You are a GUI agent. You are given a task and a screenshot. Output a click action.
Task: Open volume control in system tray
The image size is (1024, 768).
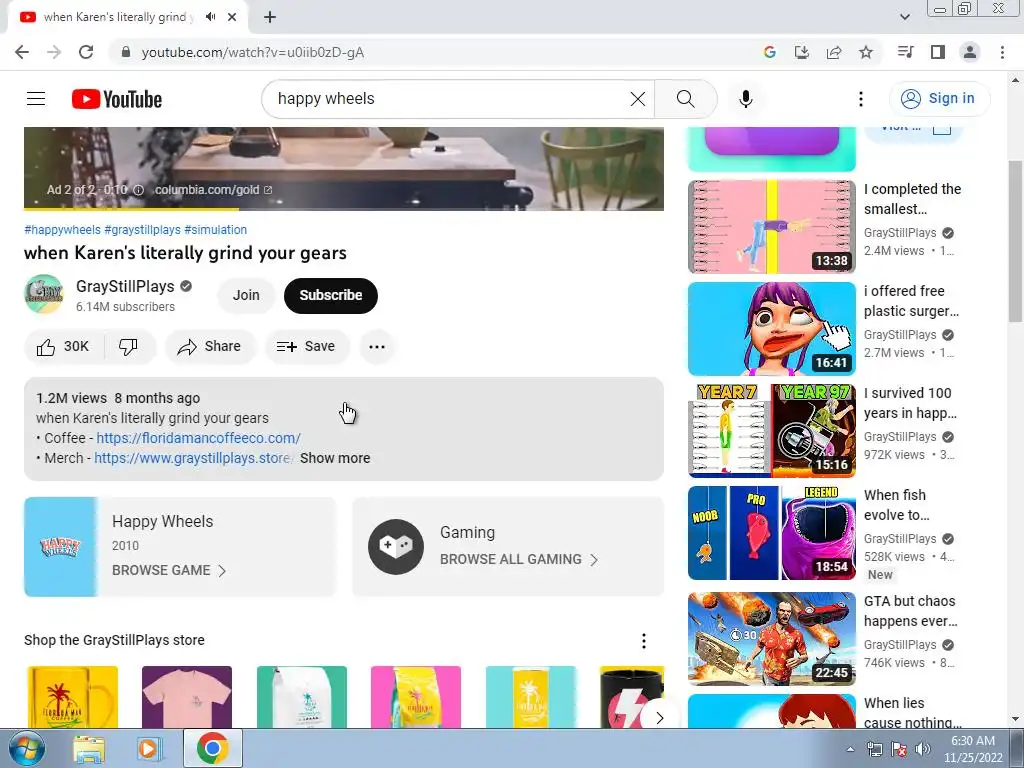[923, 749]
